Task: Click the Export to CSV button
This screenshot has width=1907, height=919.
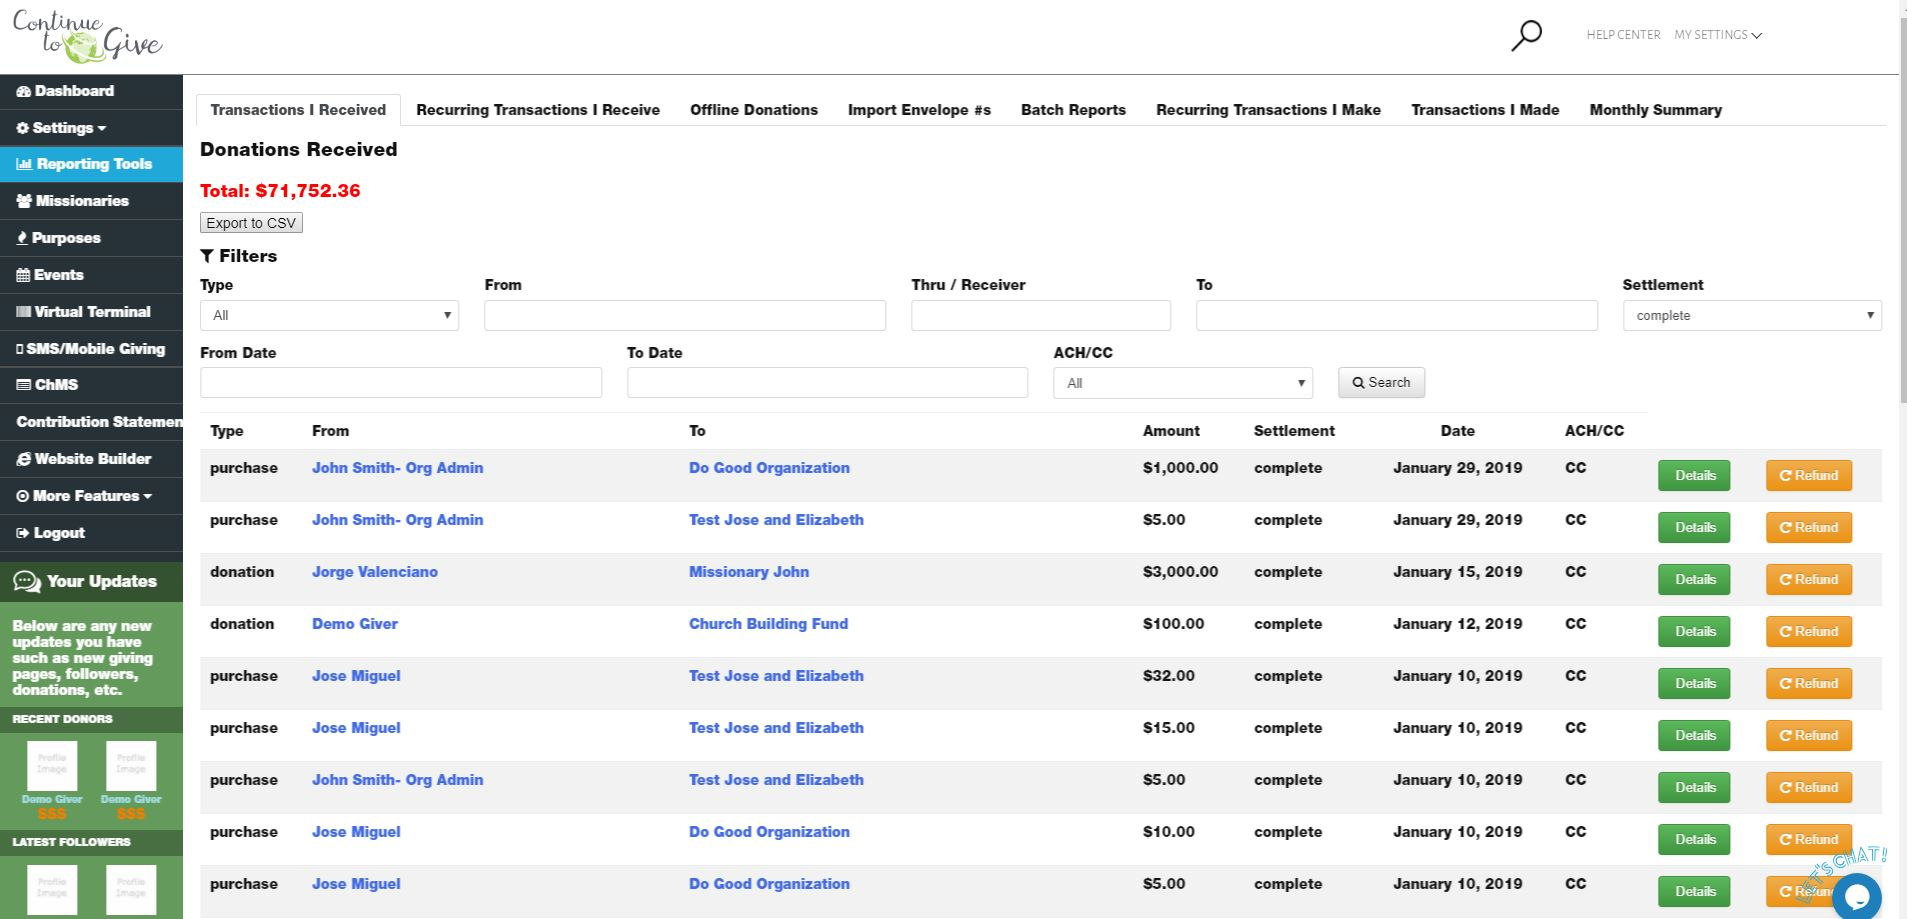Action: pyautogui.click(x=251, y=223)
